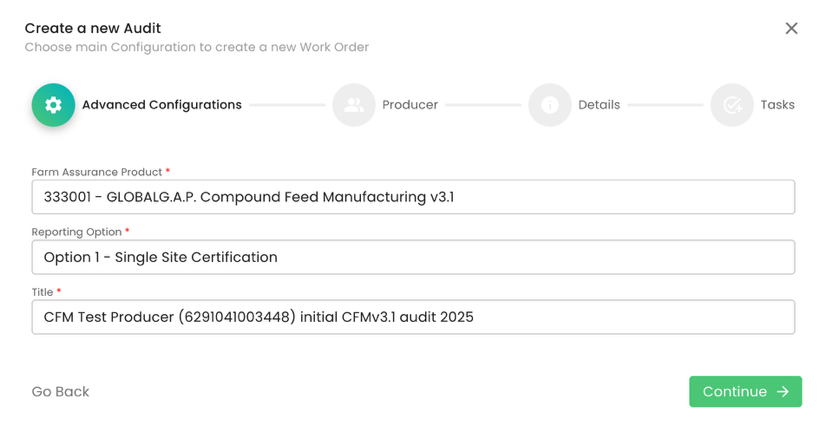Click the gear icon for Advanced Configurations
Image resolution: width=826 pixels, height=432 pixels.
tap(53, 105)
